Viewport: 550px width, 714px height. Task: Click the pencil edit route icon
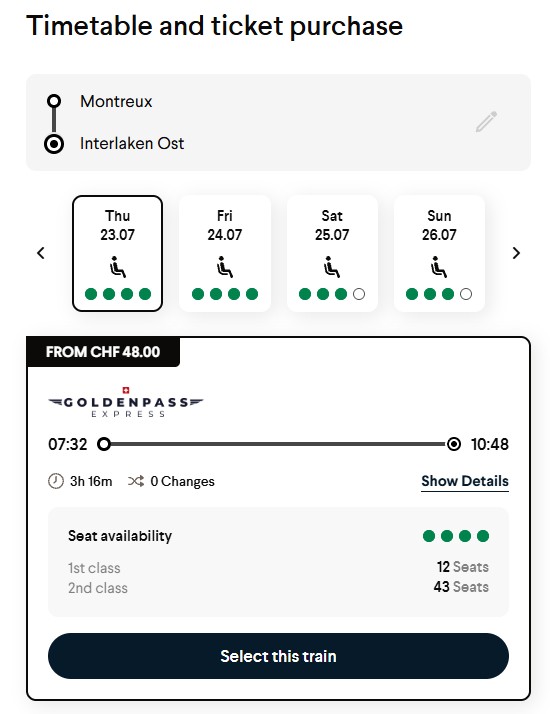[x=486, y=122]
